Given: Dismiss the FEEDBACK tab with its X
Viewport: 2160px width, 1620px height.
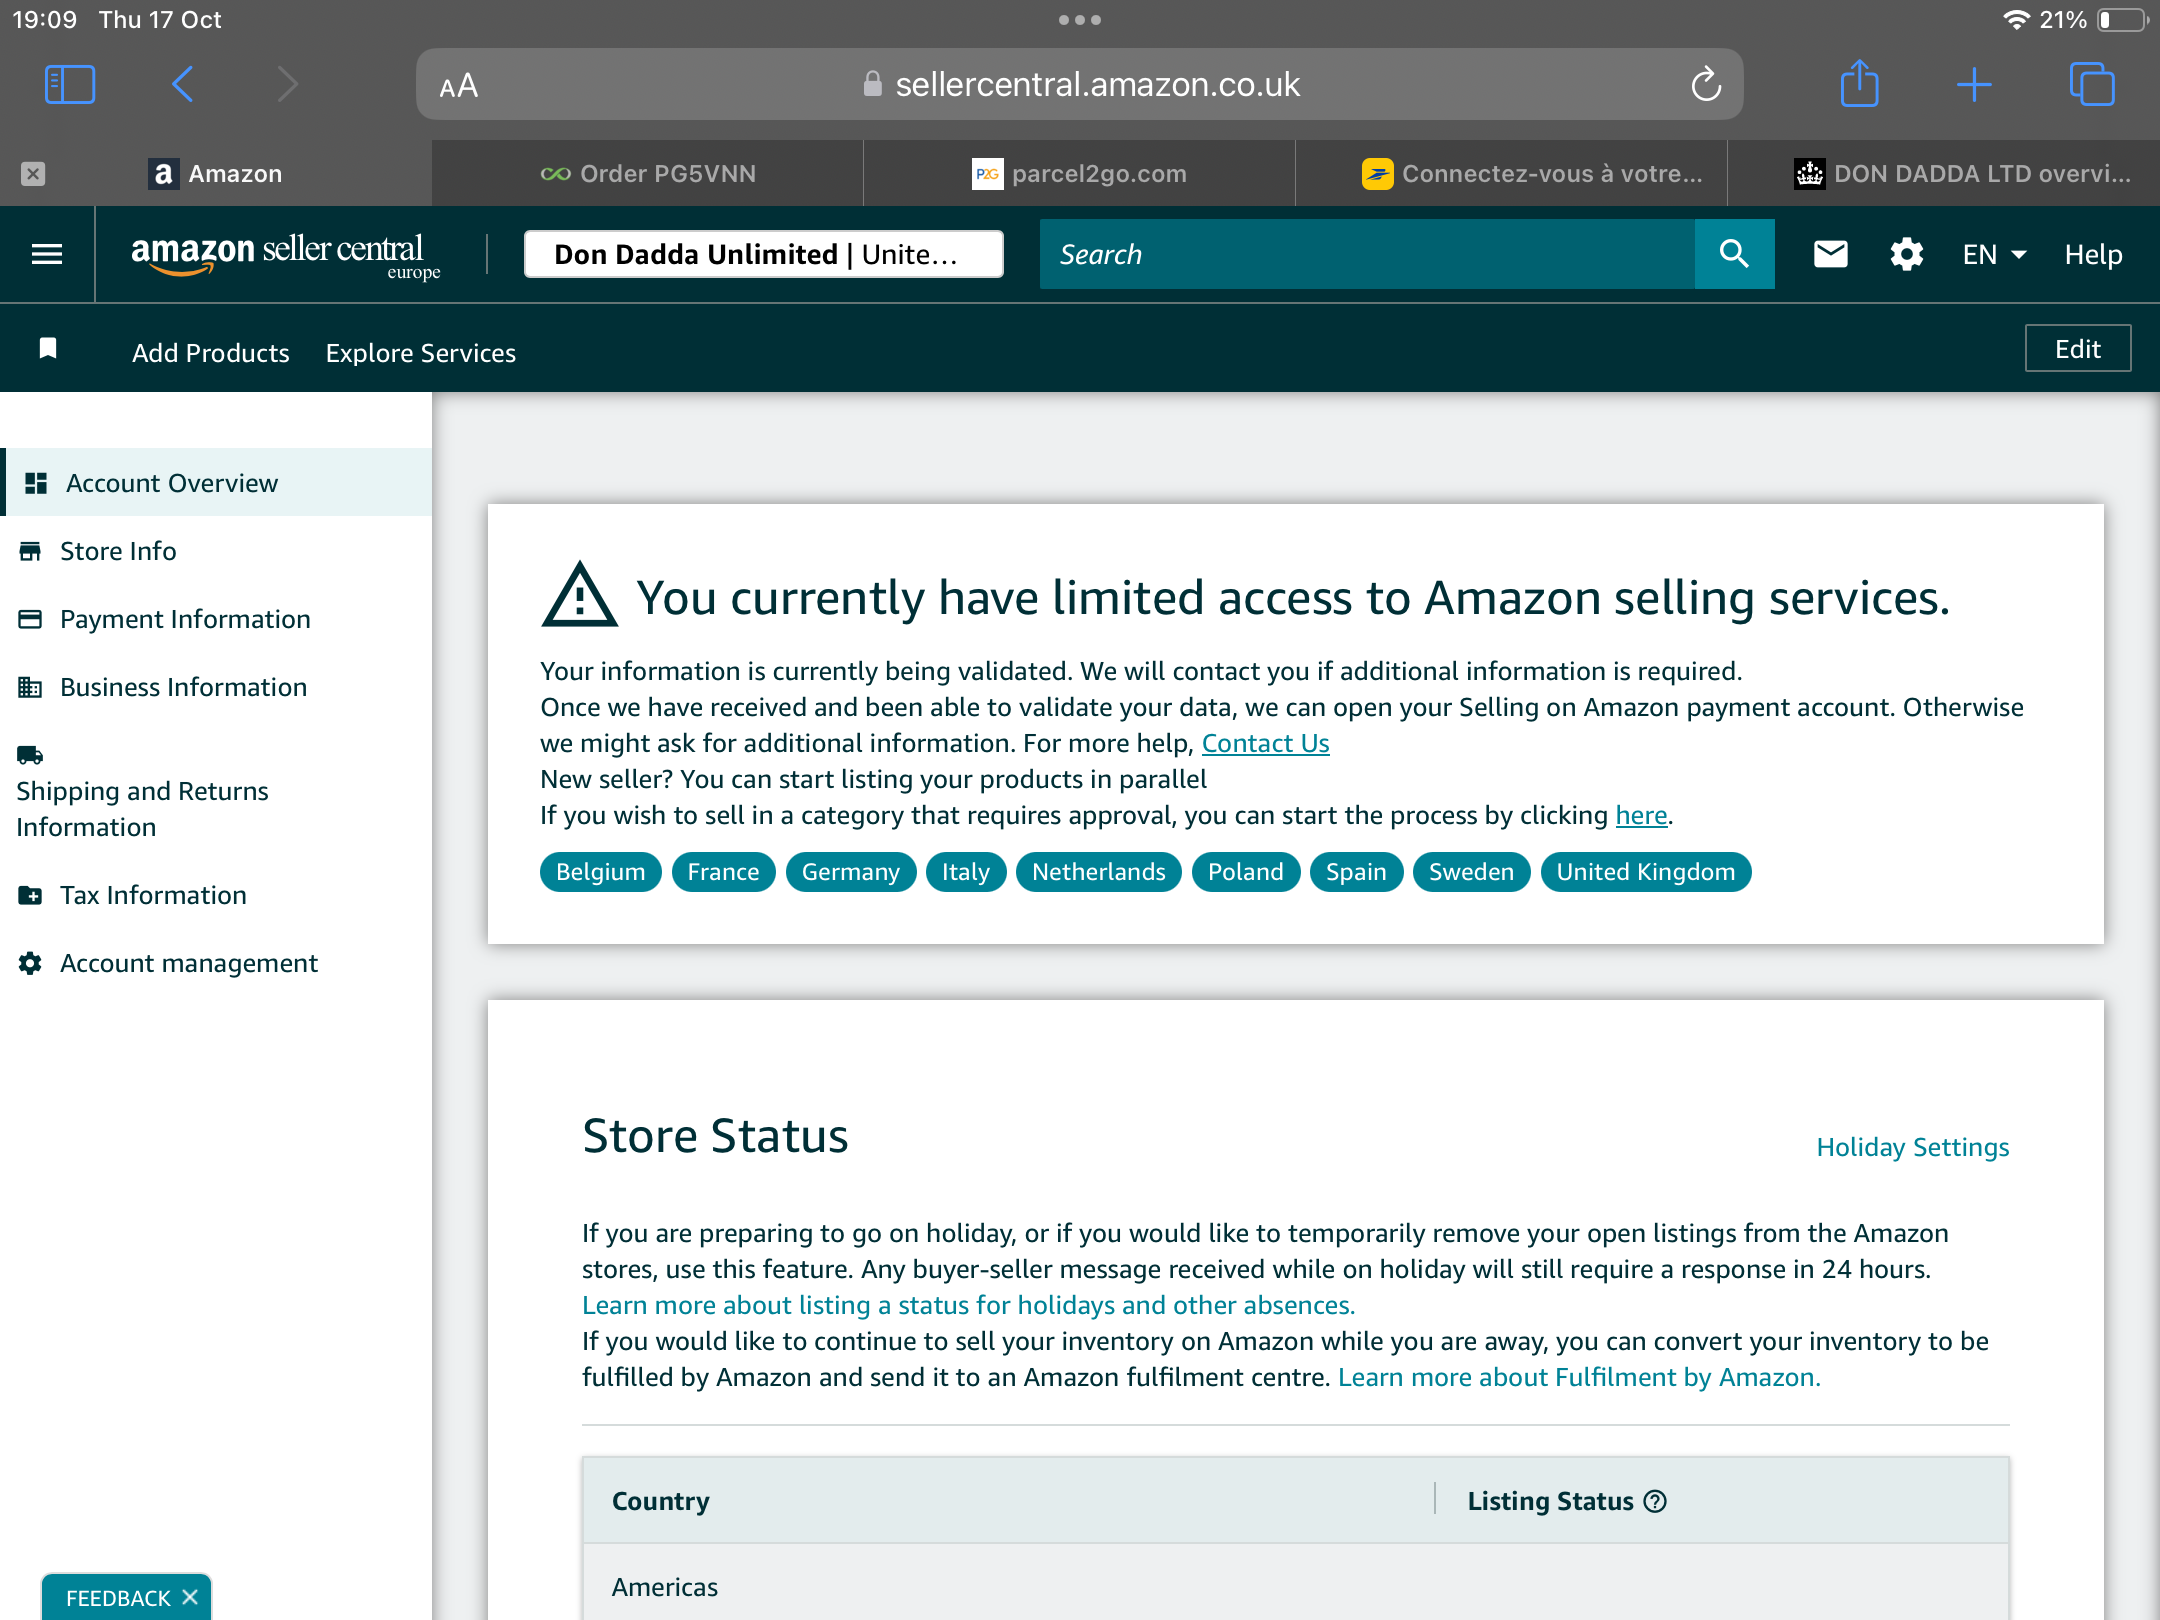Looking at the screenshot, I should pyautogui.click(x=190, y=1597).
